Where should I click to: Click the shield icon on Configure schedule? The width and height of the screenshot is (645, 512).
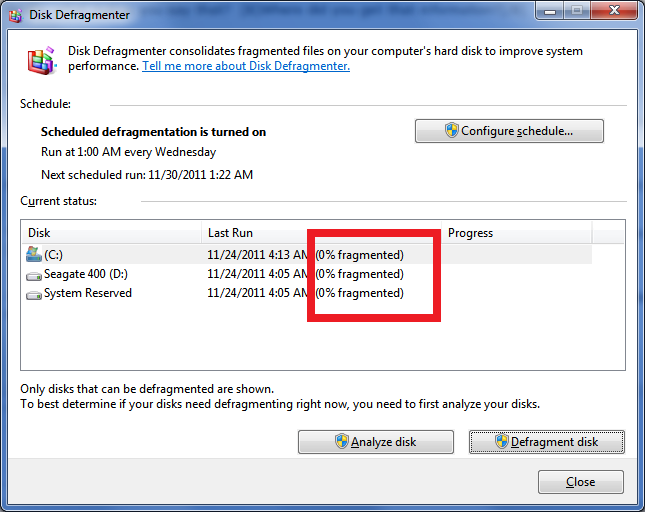point(452,130)
